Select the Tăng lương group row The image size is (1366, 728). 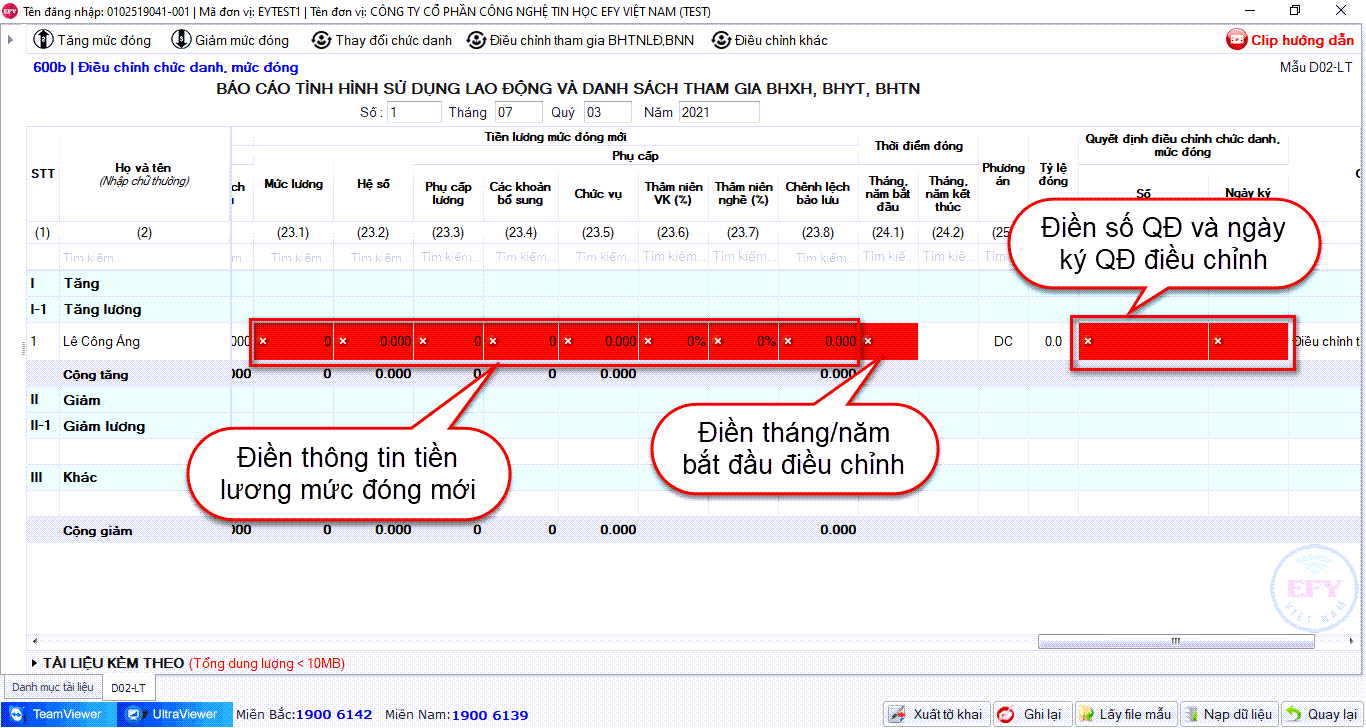[694, 310]
